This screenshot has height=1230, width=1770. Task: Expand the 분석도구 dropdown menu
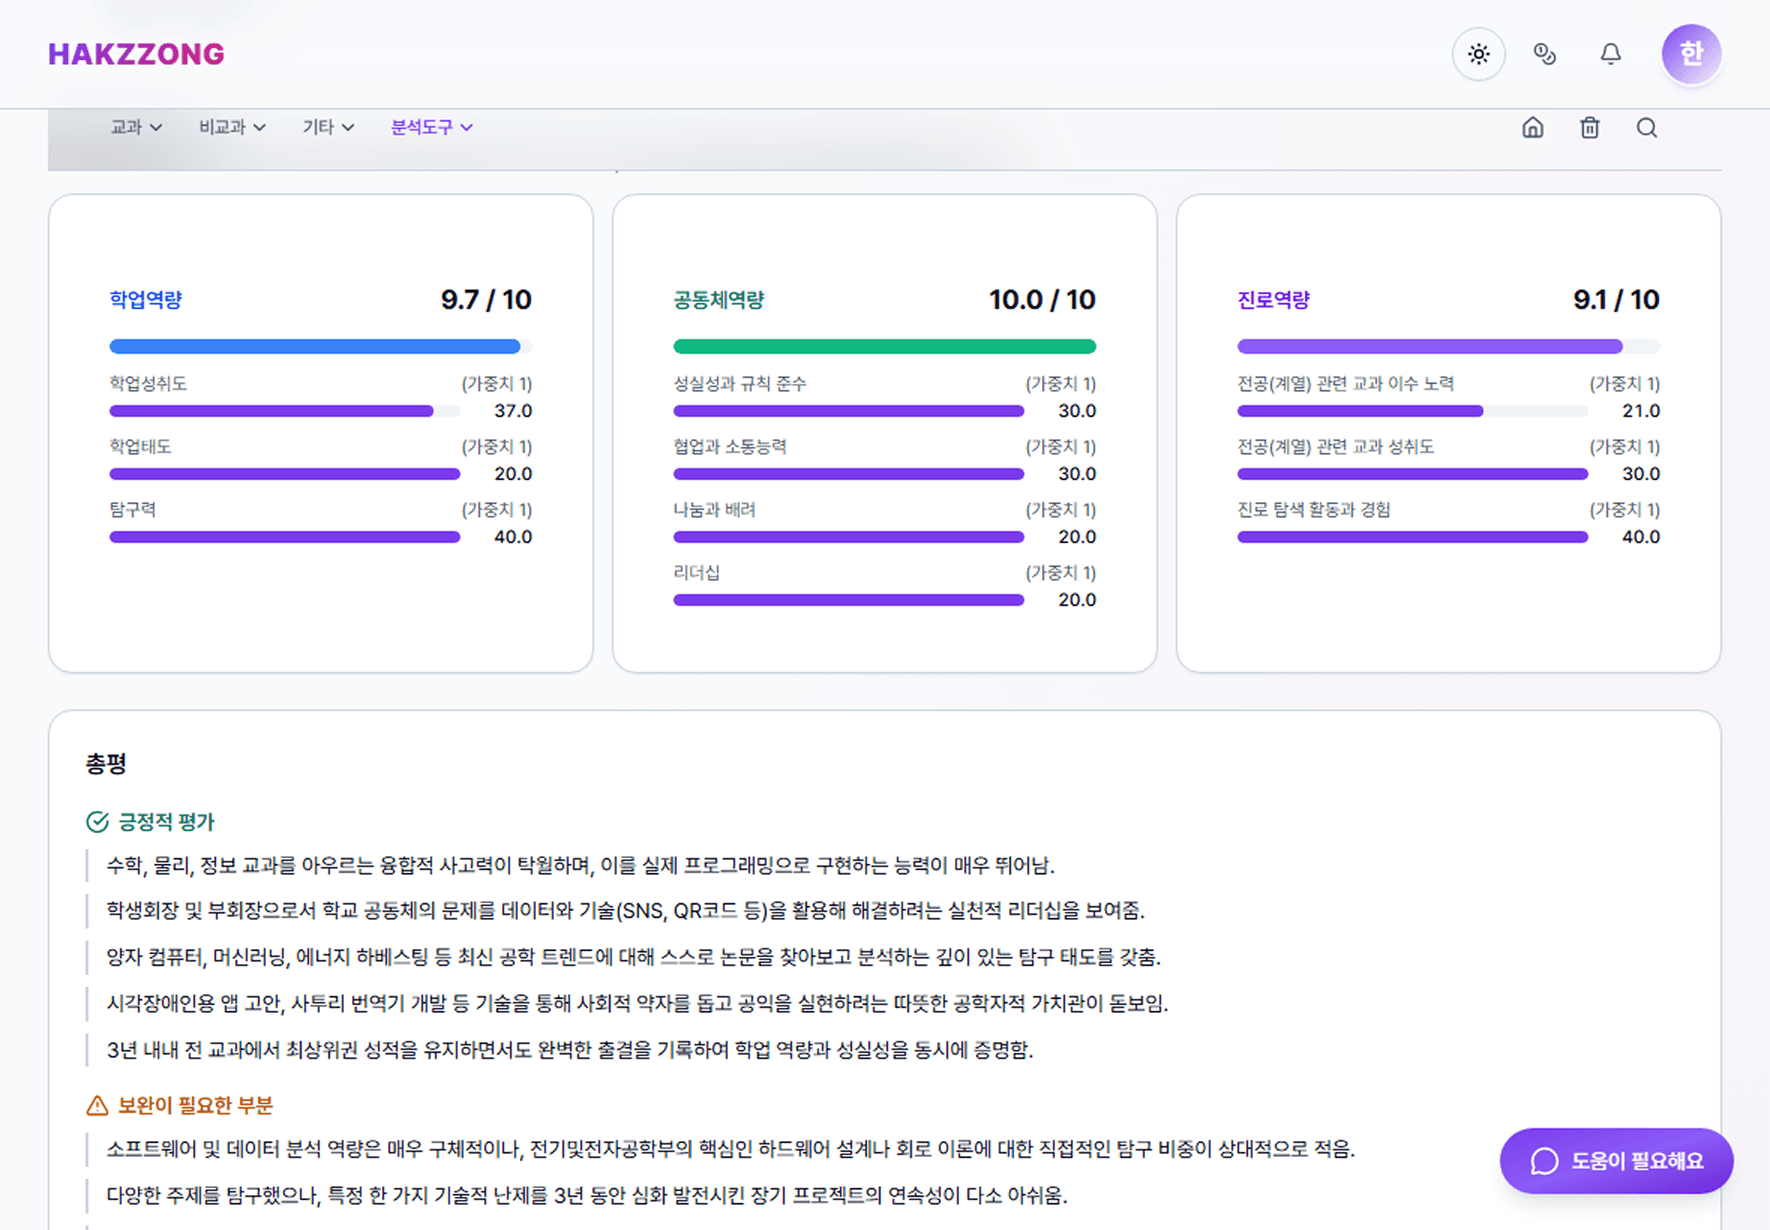point(432,127)
